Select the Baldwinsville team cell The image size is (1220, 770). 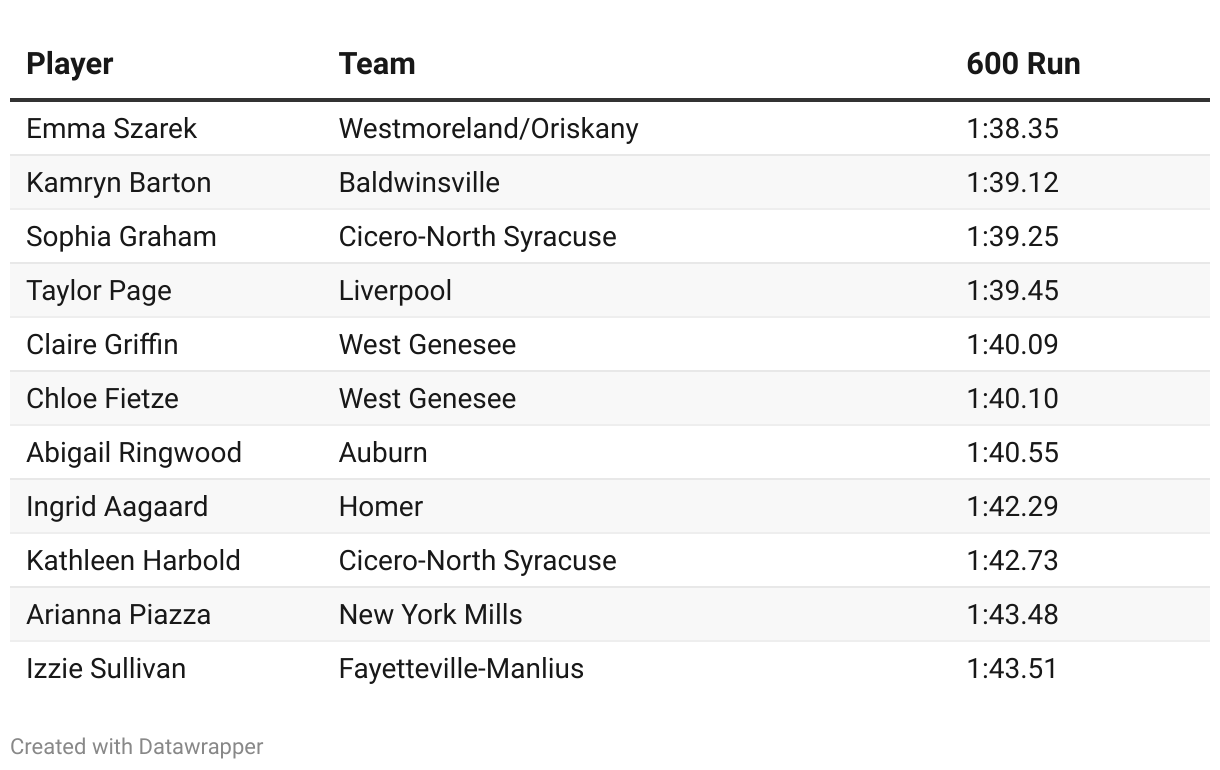tap(419, 183)
